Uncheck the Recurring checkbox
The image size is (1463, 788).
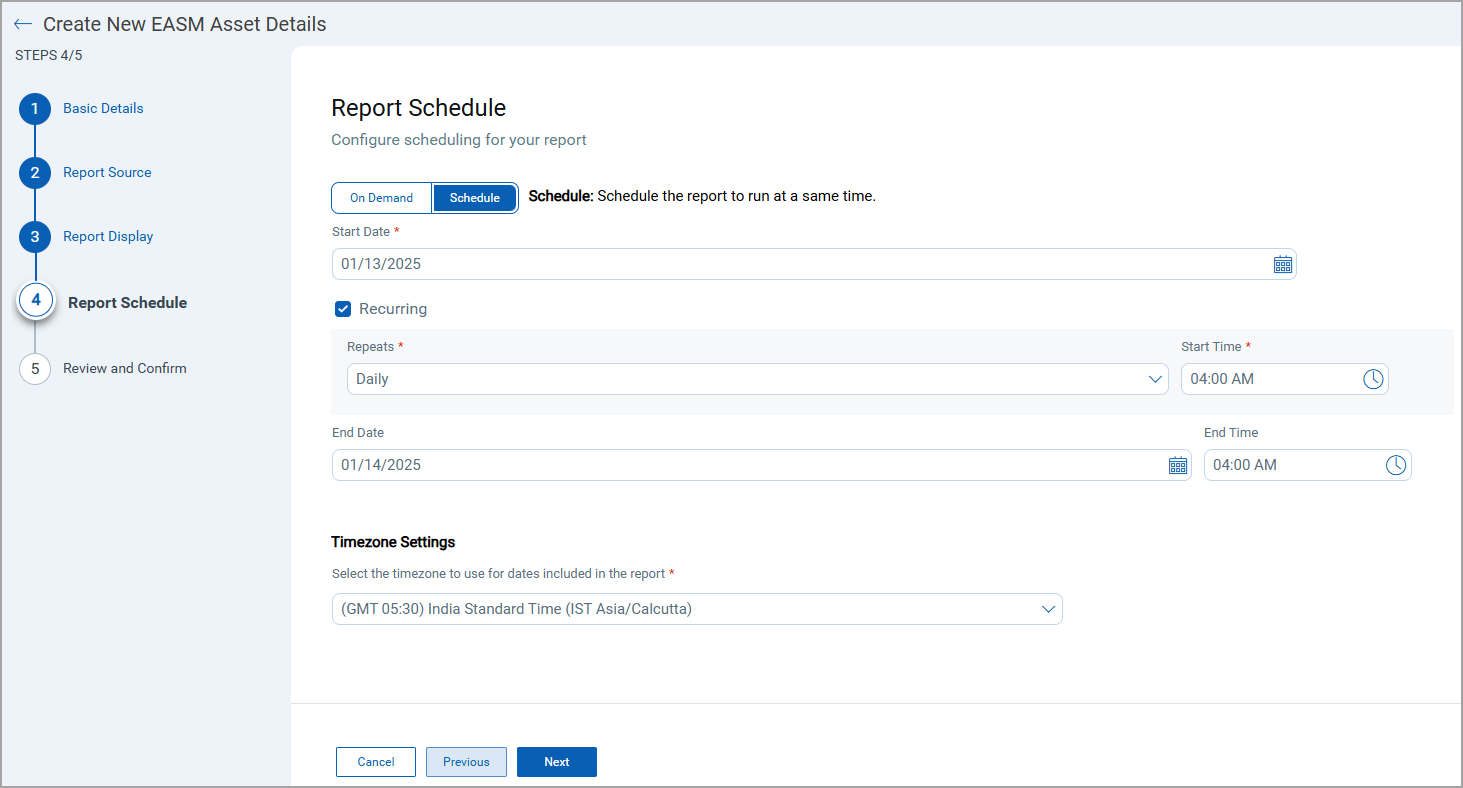(343, 308)
